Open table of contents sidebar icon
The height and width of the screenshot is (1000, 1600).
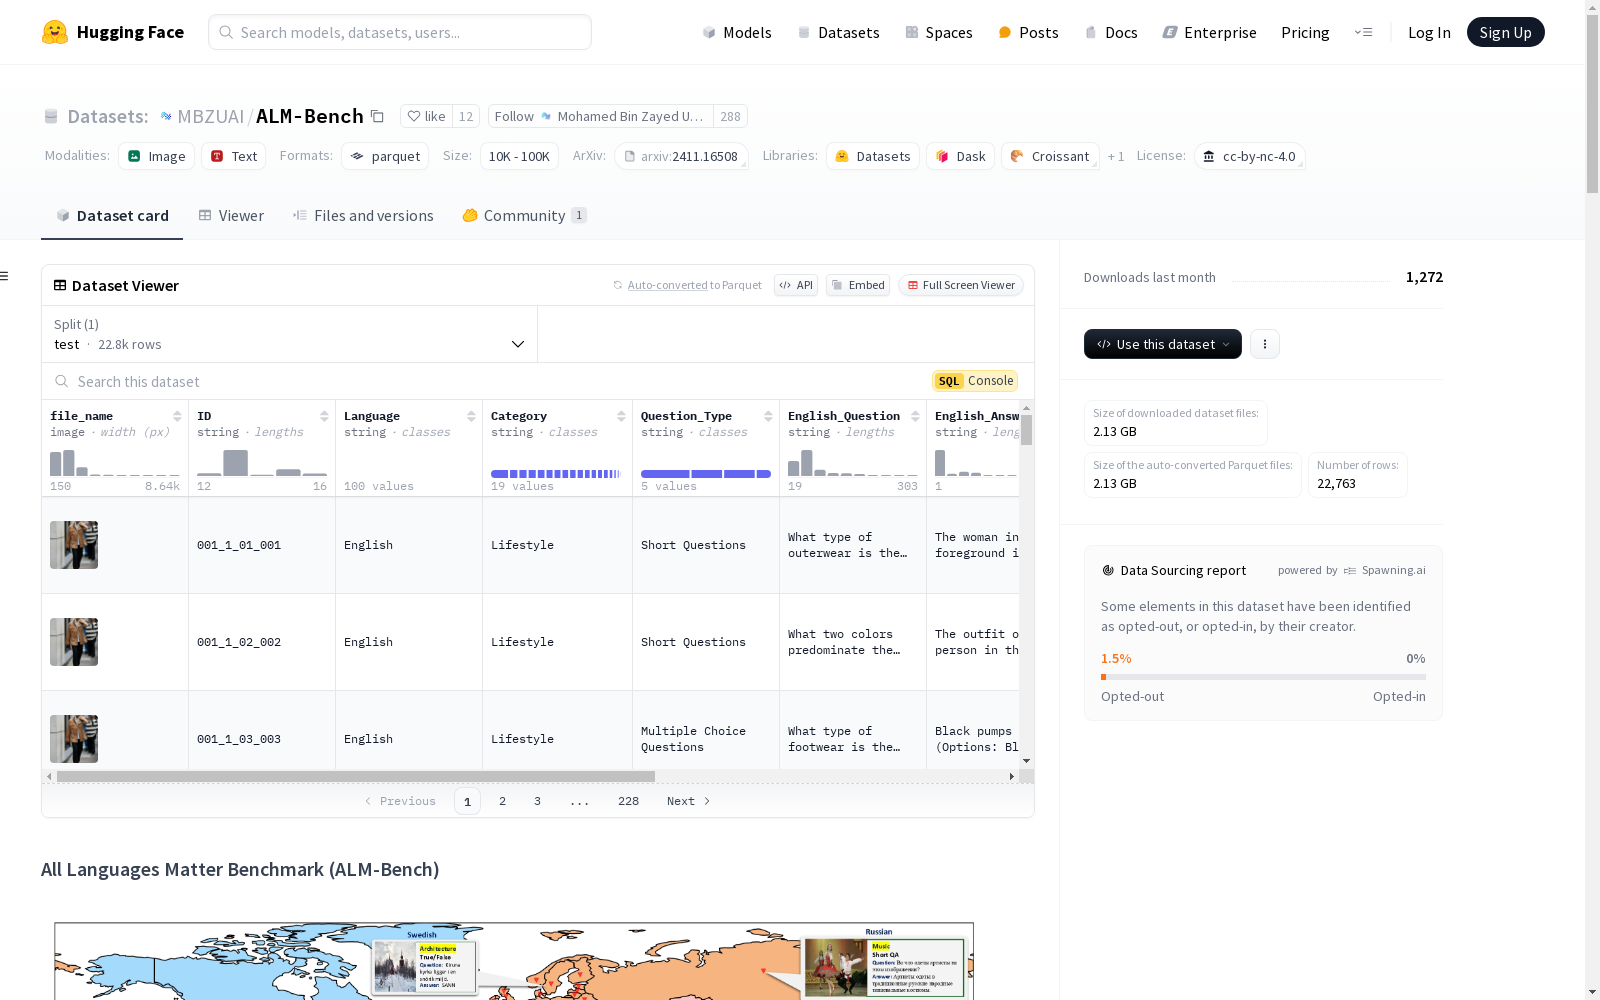pos(5,276)
